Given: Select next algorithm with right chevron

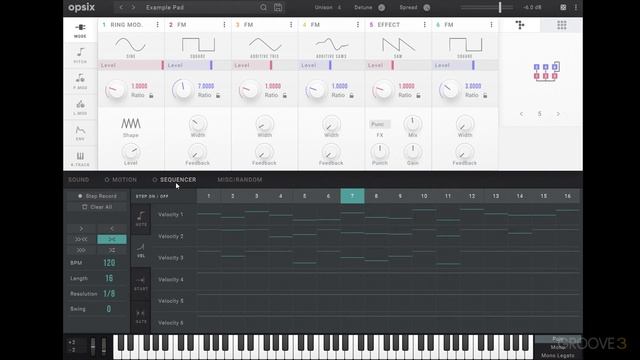Looking at the screenshot, I should pos(558,114).
